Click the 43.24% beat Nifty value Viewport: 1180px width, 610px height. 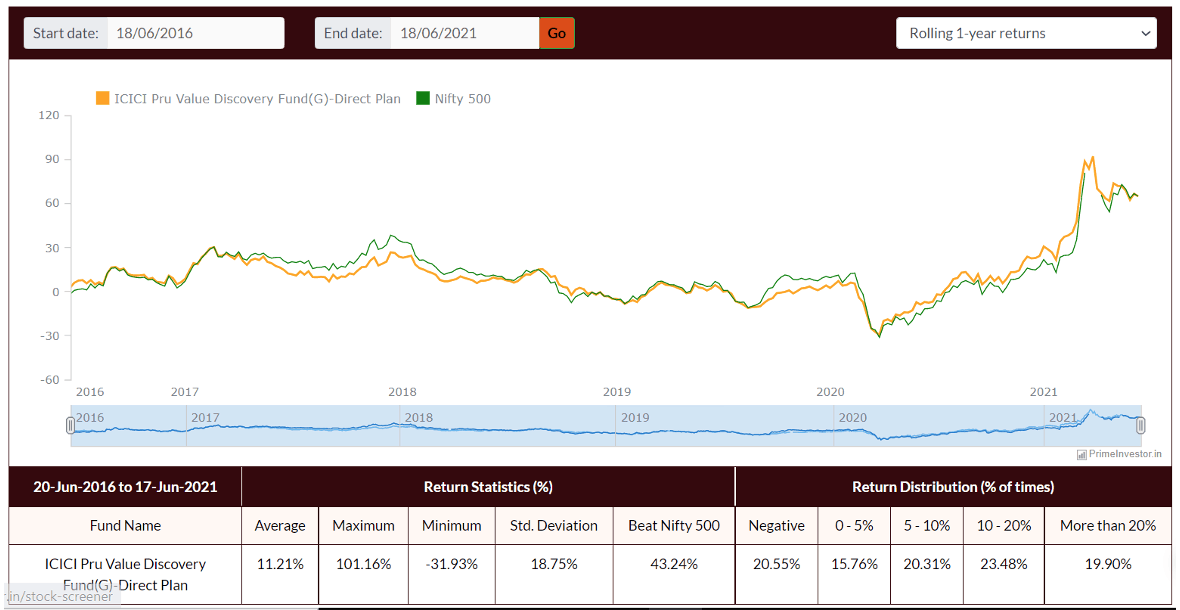pos(674,565)
